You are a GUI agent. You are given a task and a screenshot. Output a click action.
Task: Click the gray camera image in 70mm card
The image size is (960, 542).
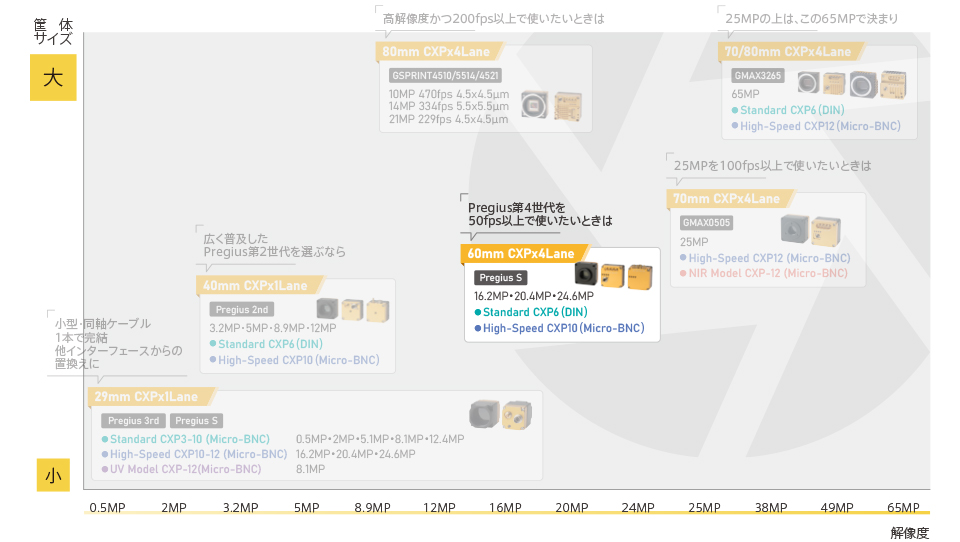click(x=795, y=229)
